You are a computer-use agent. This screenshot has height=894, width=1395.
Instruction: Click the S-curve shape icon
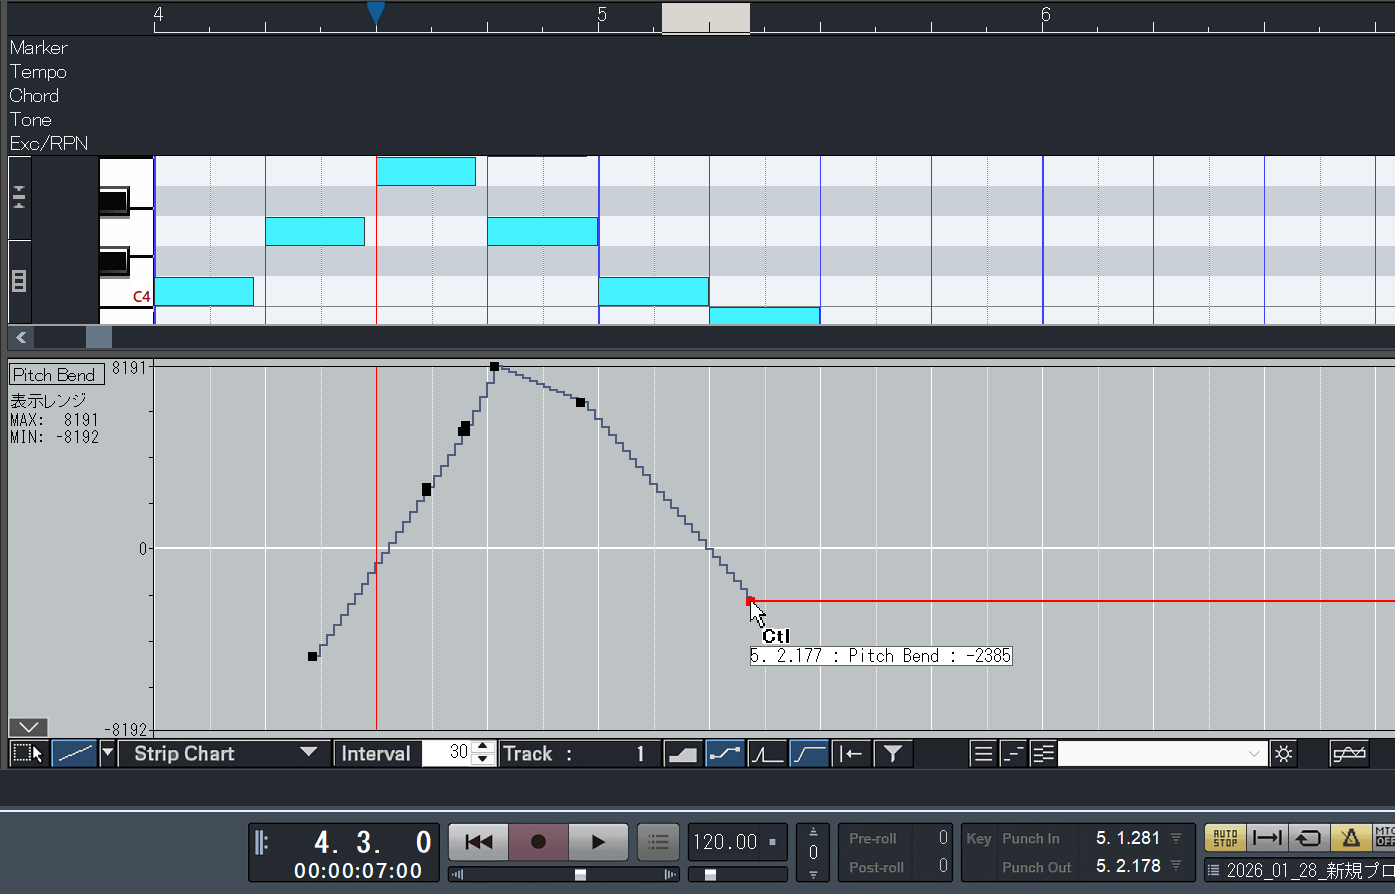coord(809,754)
